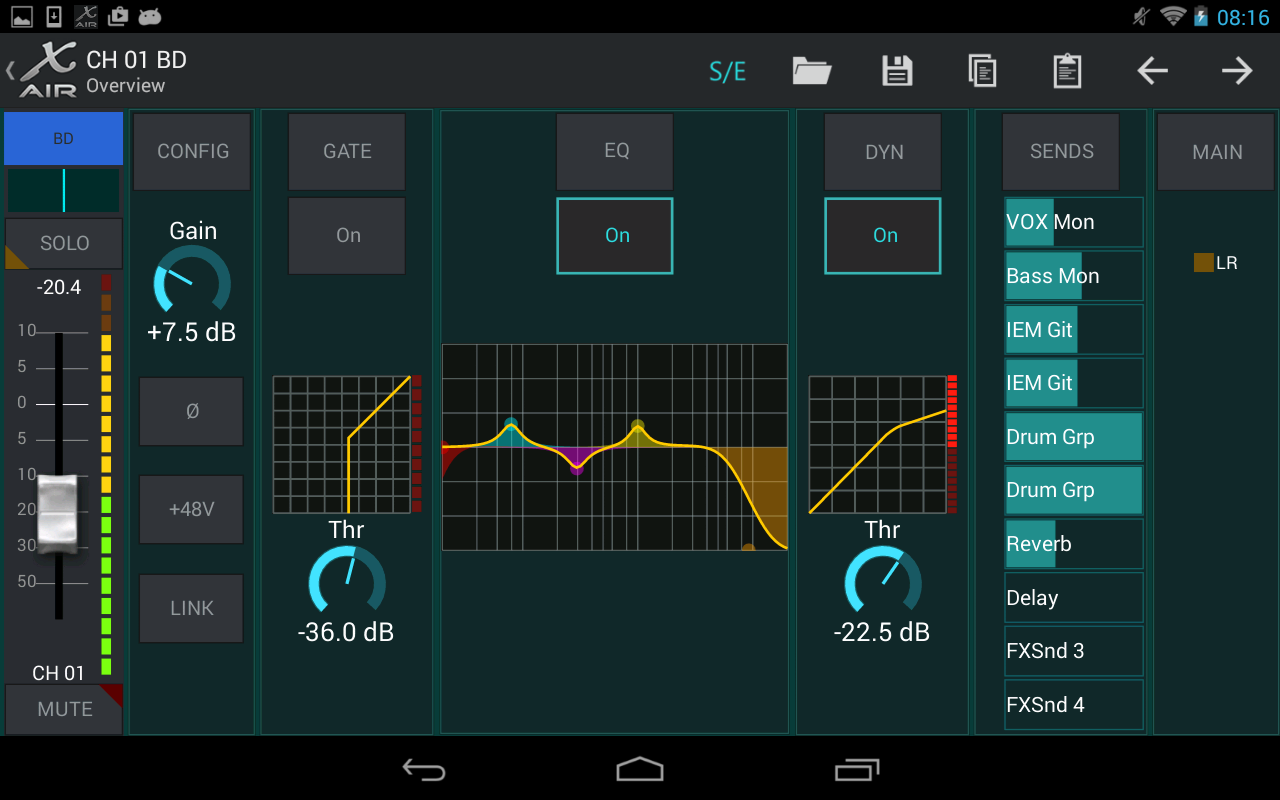Viewport: 1280px width, 800px height.
Task: Open the SENDS detail view
Action: coord(1060,151)
